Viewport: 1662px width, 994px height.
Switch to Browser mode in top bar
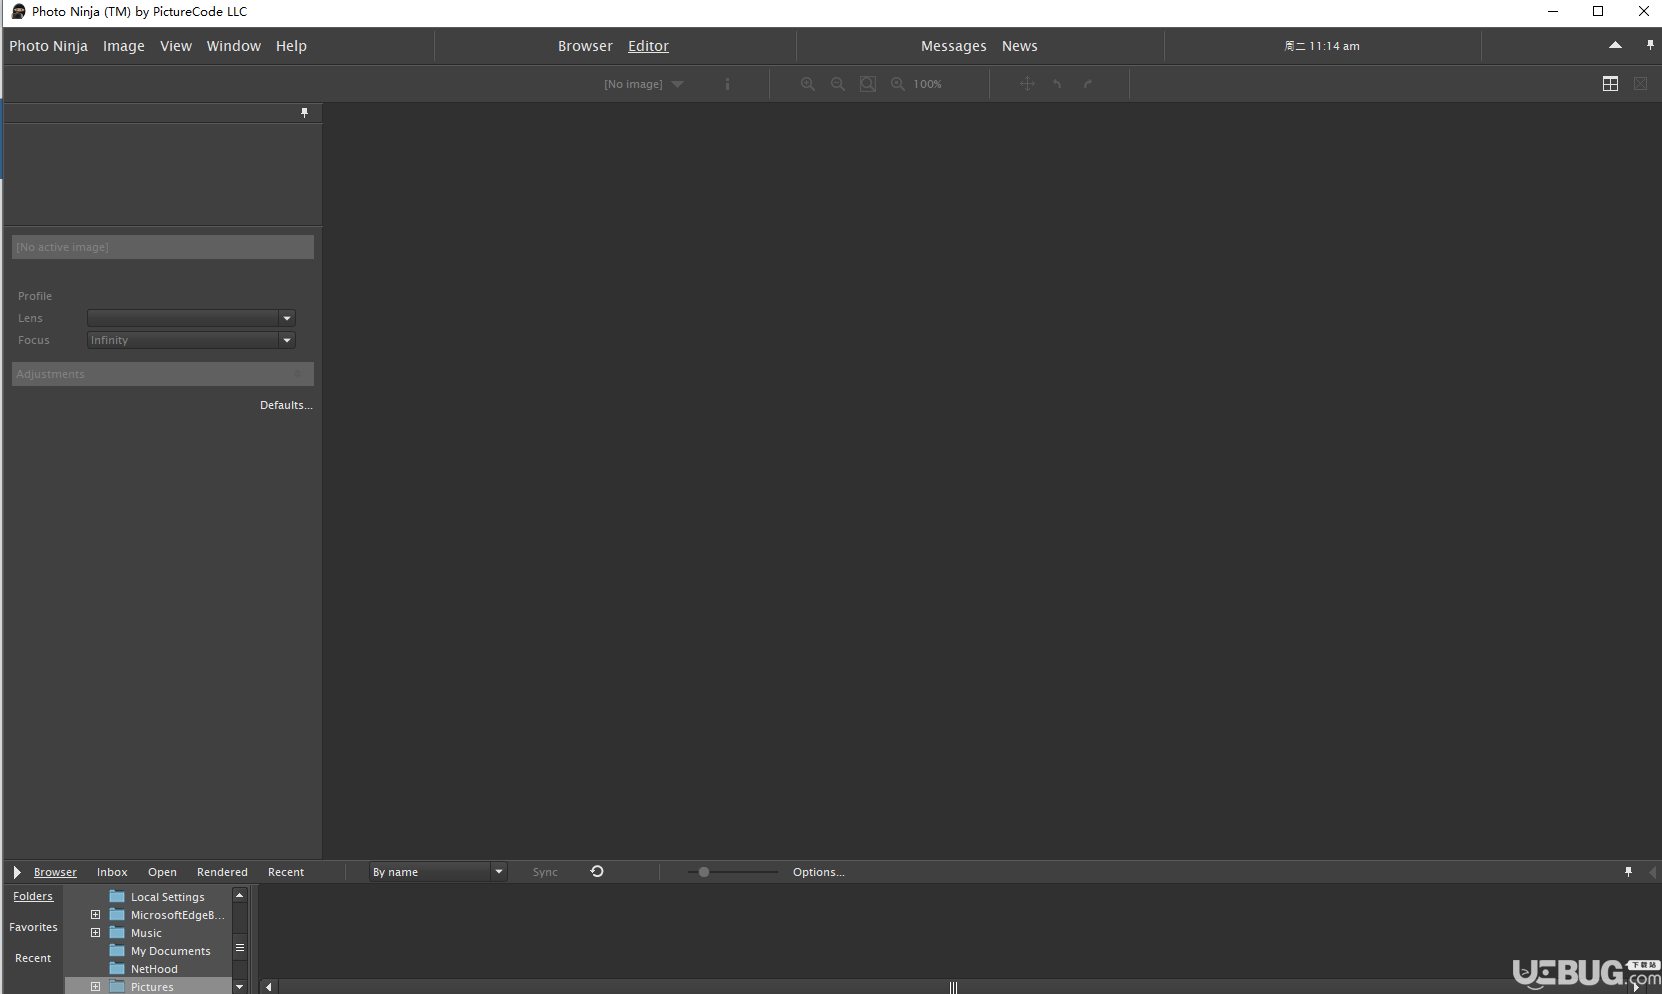tap(585, 46)
